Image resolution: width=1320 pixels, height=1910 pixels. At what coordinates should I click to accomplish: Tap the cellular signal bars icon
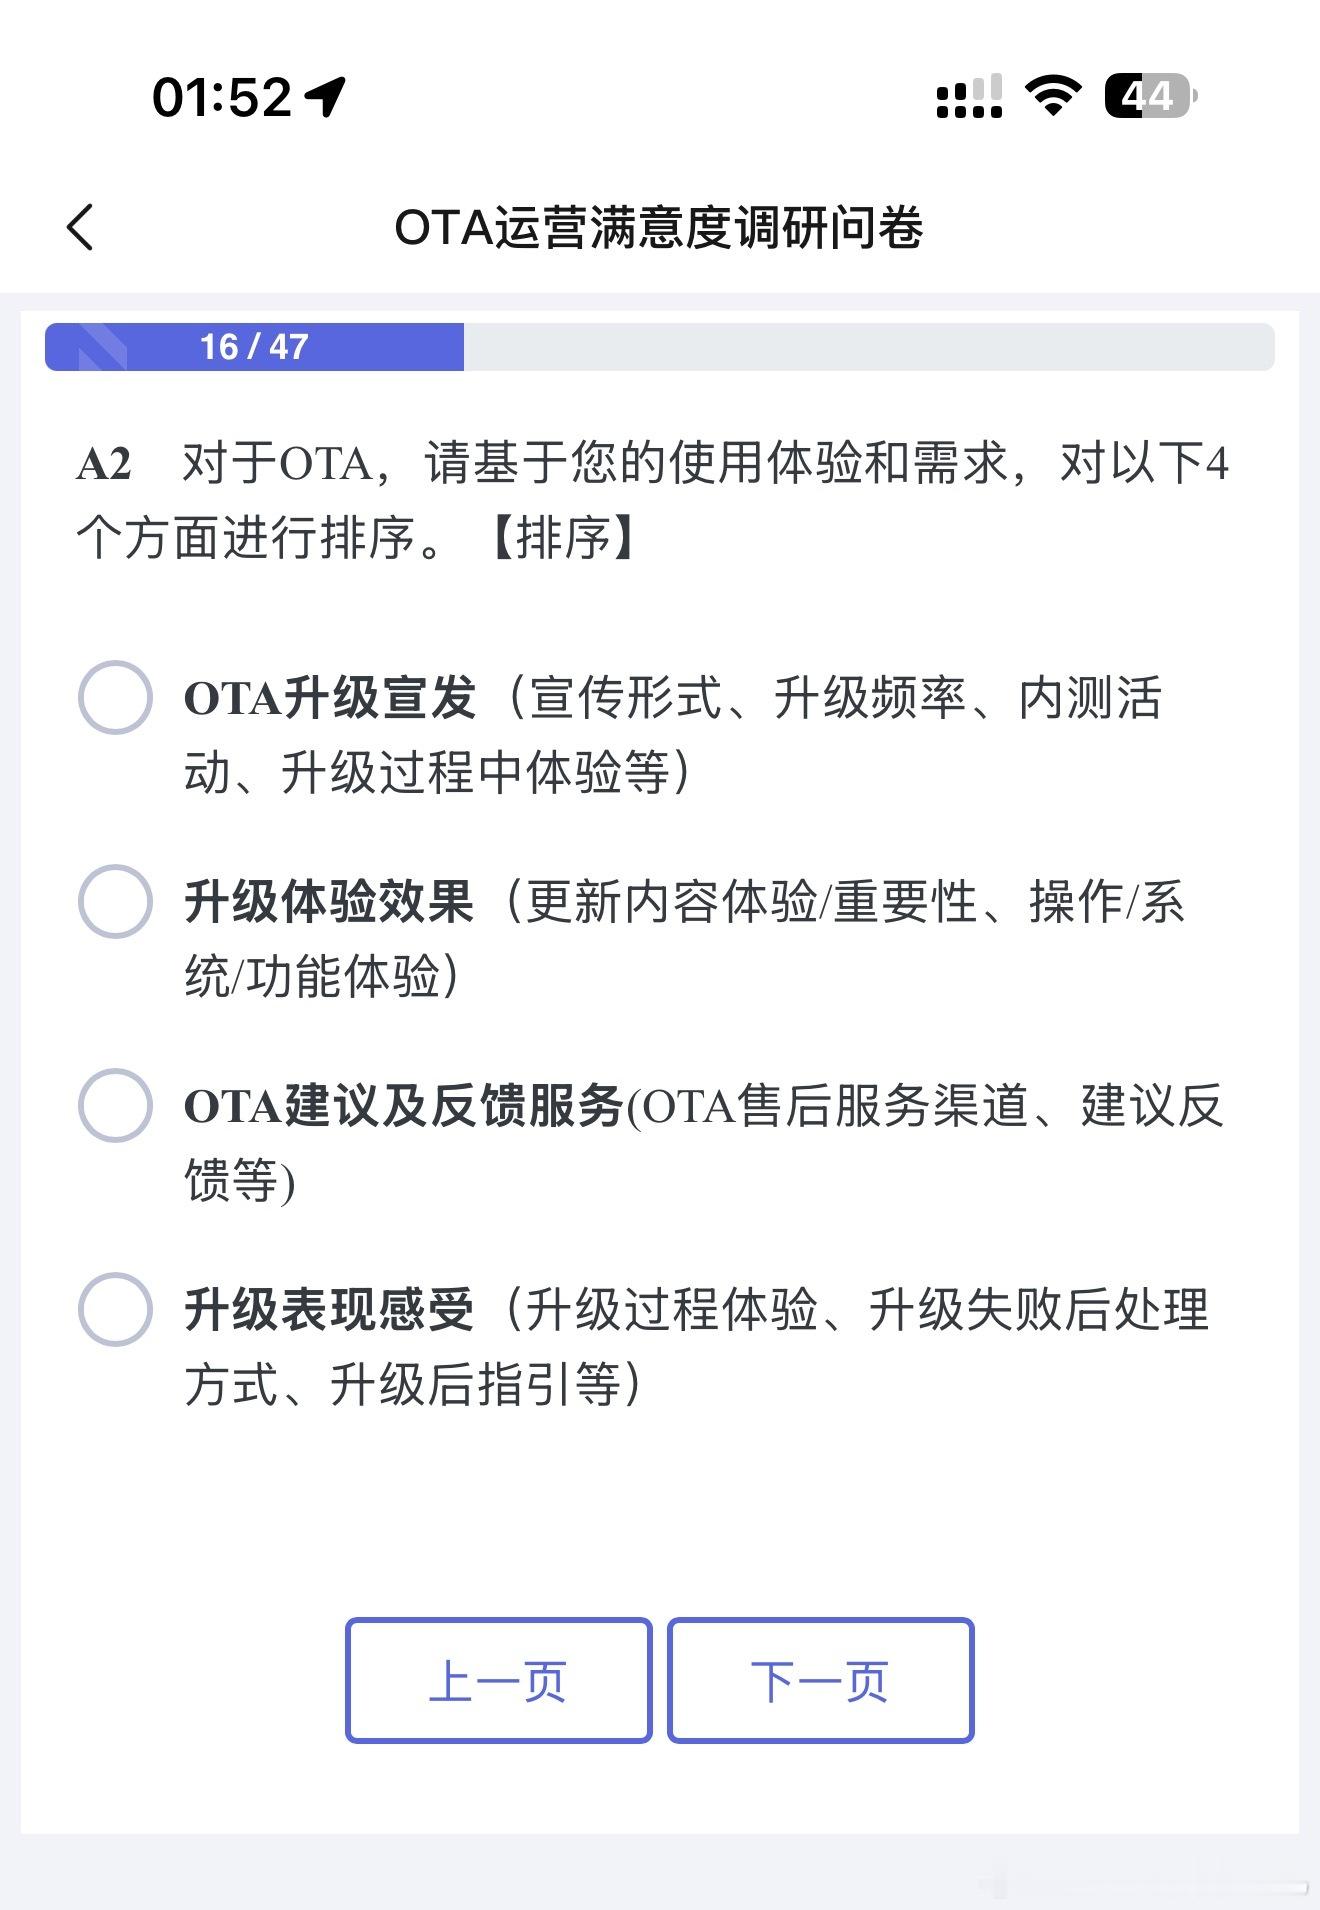pos(968,97)
